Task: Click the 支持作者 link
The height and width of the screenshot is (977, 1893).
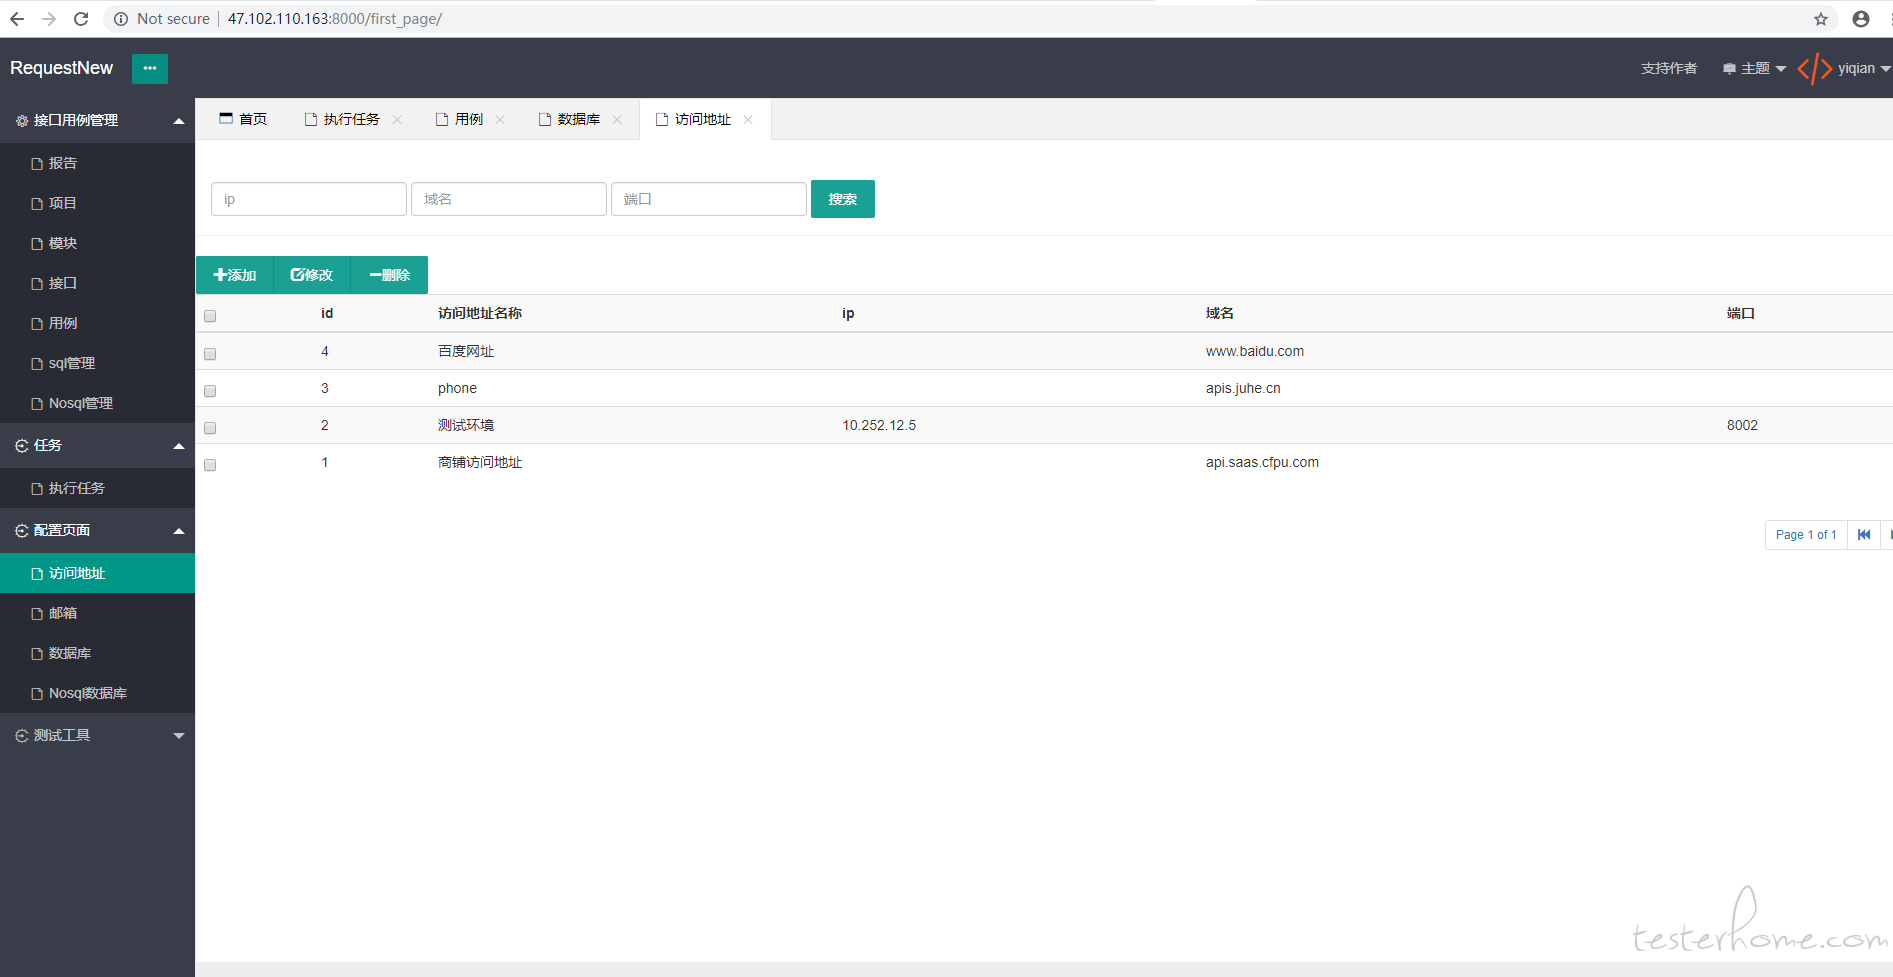Action: tap(1669, 69)
